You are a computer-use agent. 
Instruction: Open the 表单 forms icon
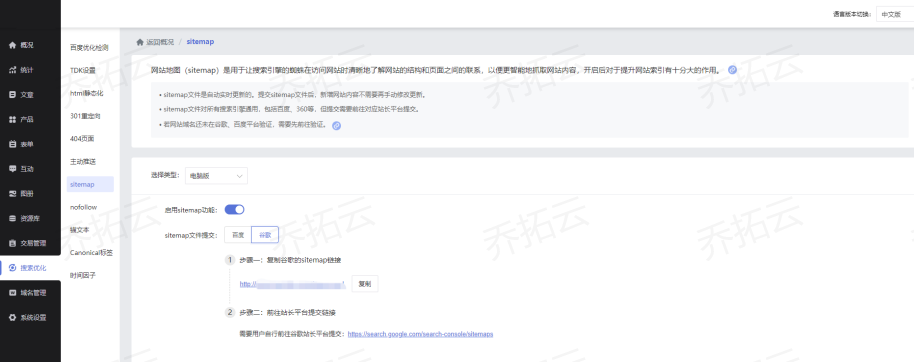click(12, 144)
